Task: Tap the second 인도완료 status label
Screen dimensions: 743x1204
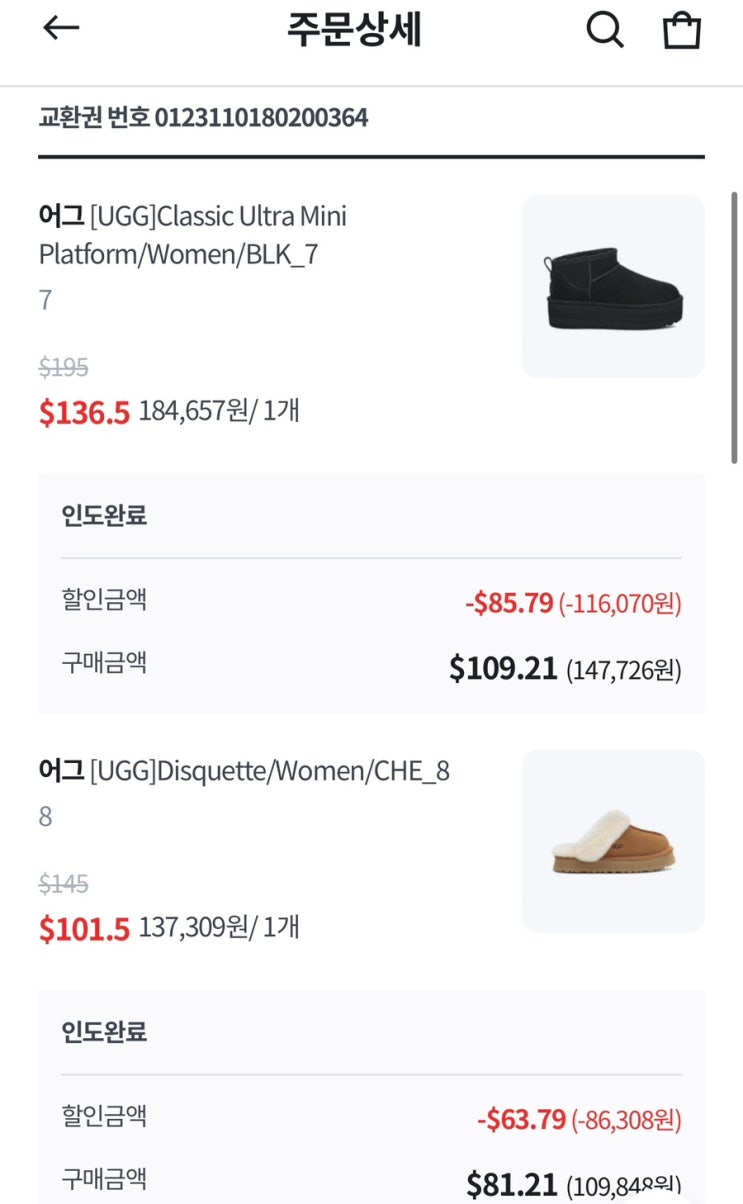Action: (x=104, y=1032)
